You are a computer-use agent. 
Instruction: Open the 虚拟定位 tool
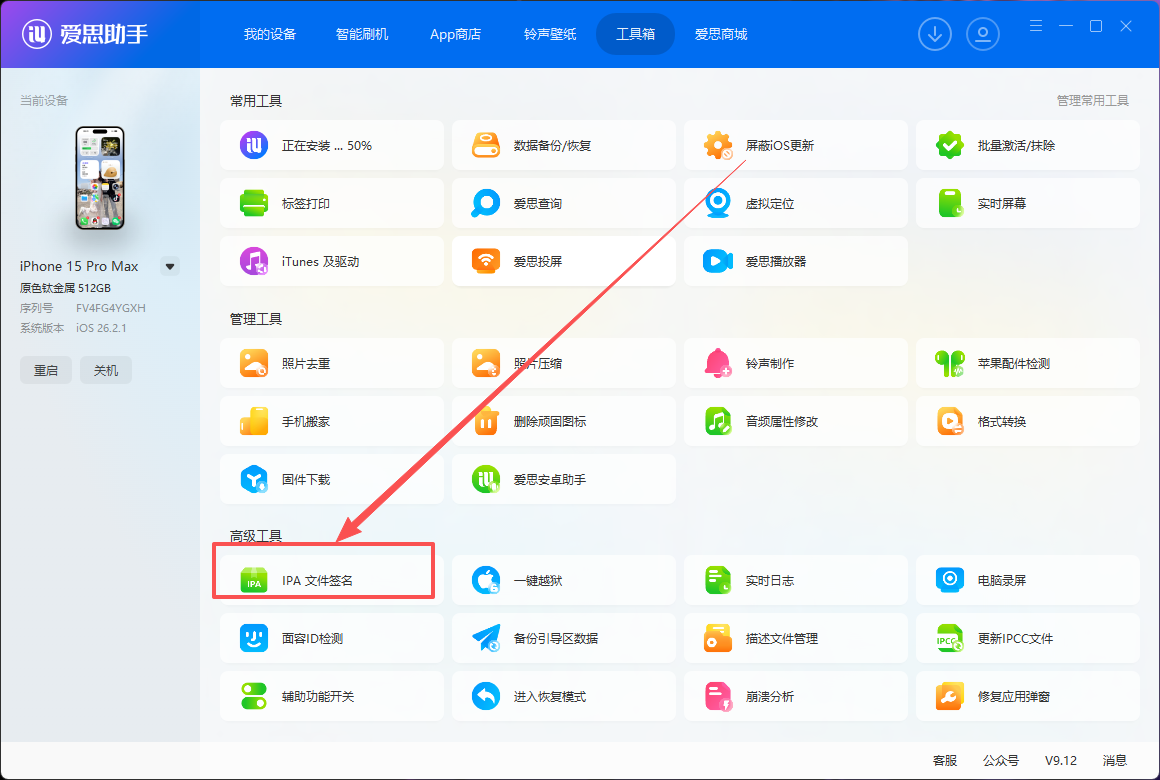point(795,203)
